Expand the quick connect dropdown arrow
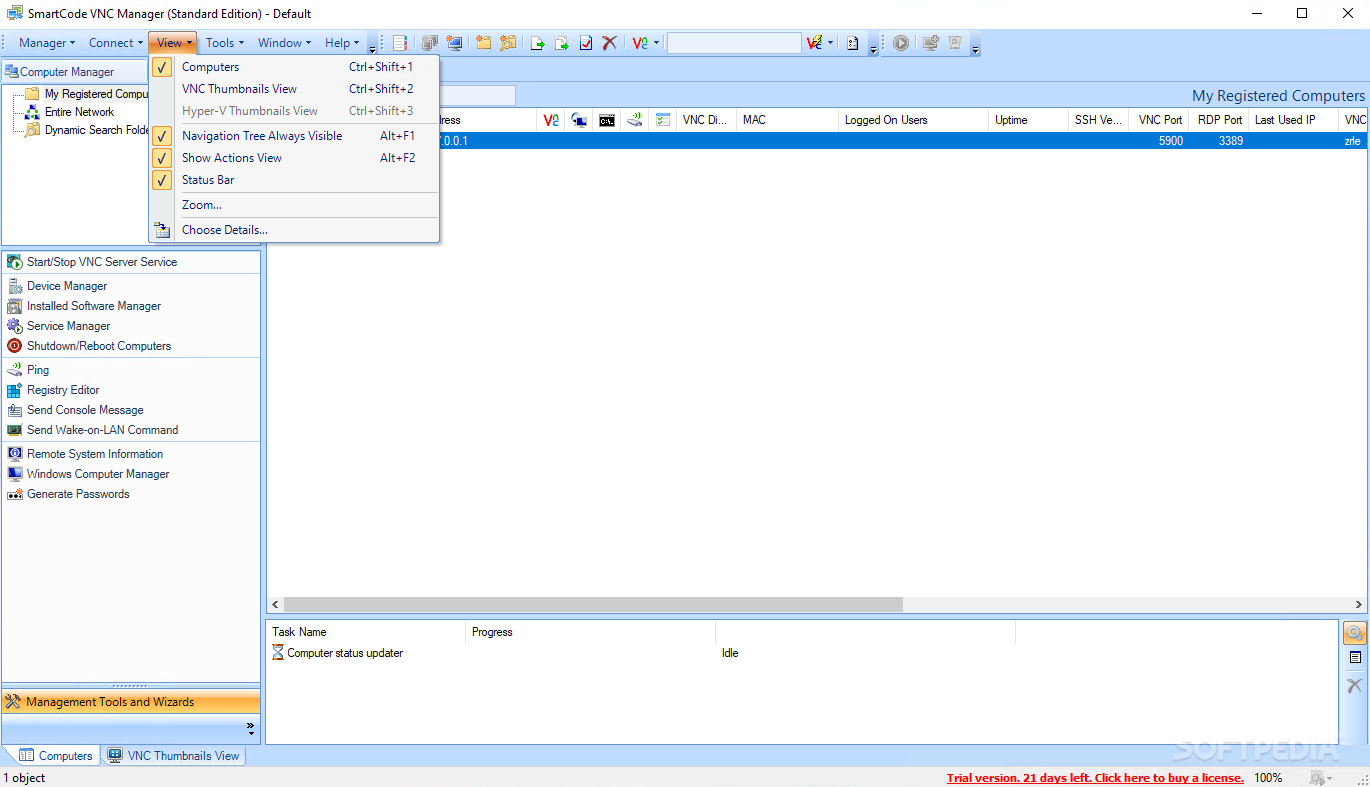 831,43
